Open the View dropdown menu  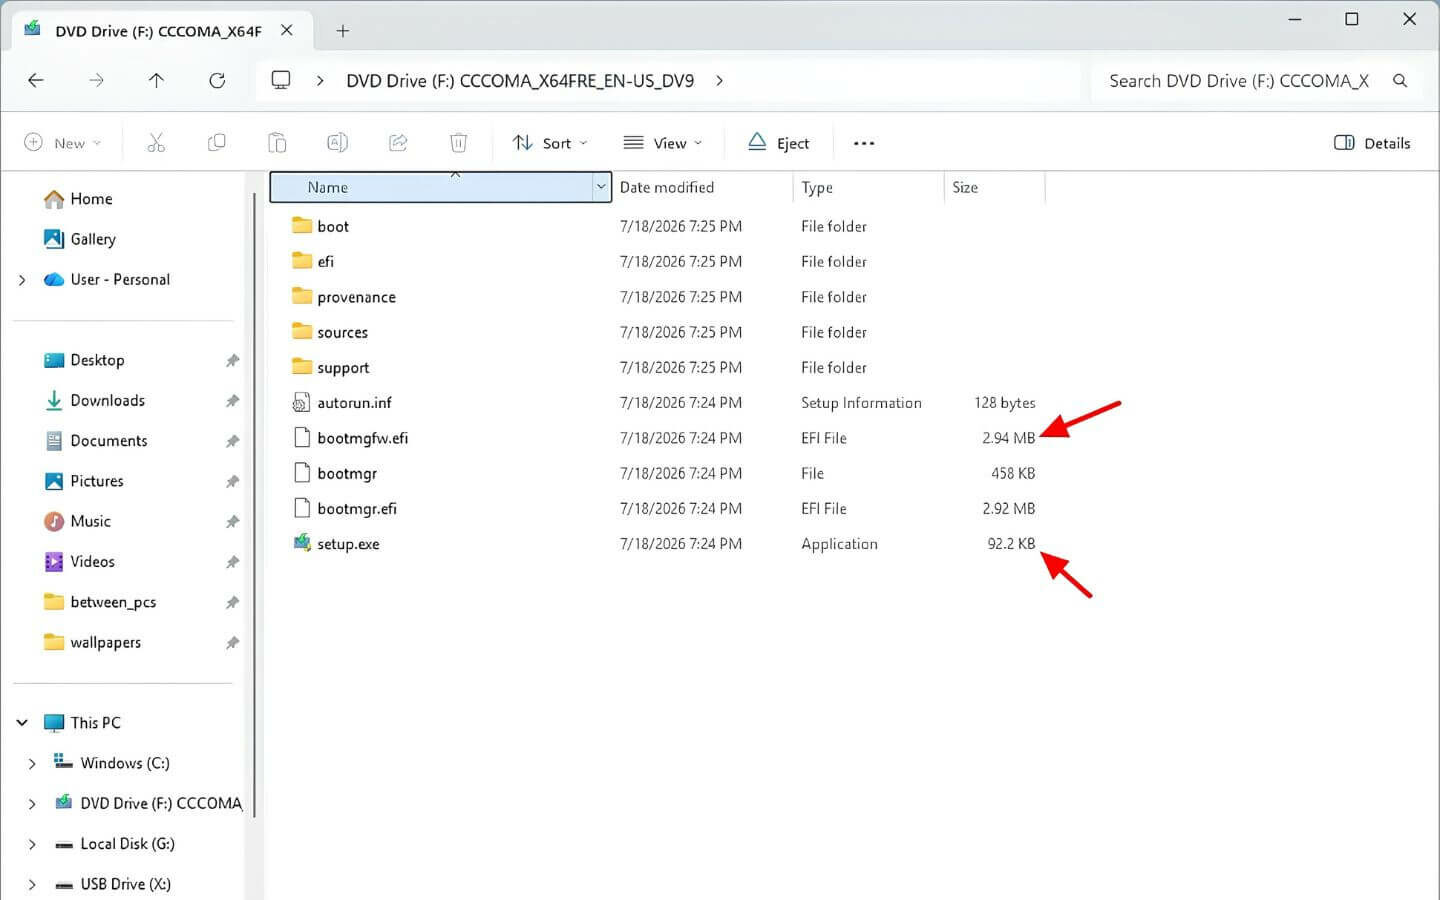point(662,143)
